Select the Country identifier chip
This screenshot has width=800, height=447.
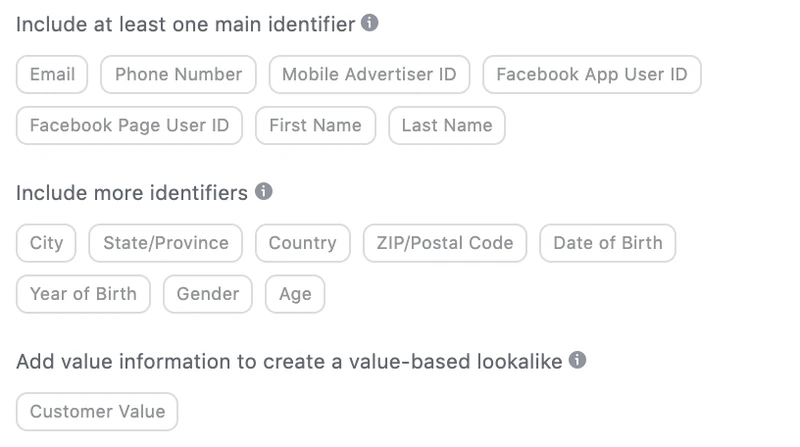tap(303, 243)
